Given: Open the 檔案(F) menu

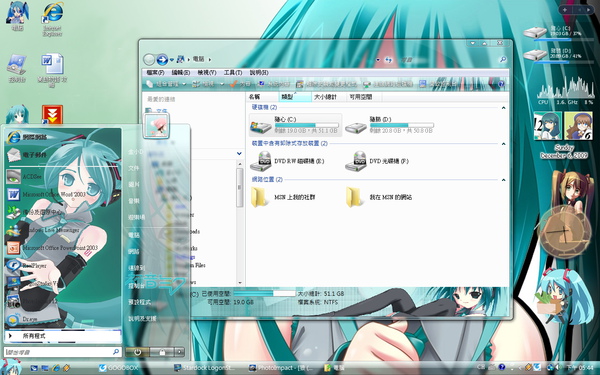Looking at the screenshot, I should (x=155, y=72).
